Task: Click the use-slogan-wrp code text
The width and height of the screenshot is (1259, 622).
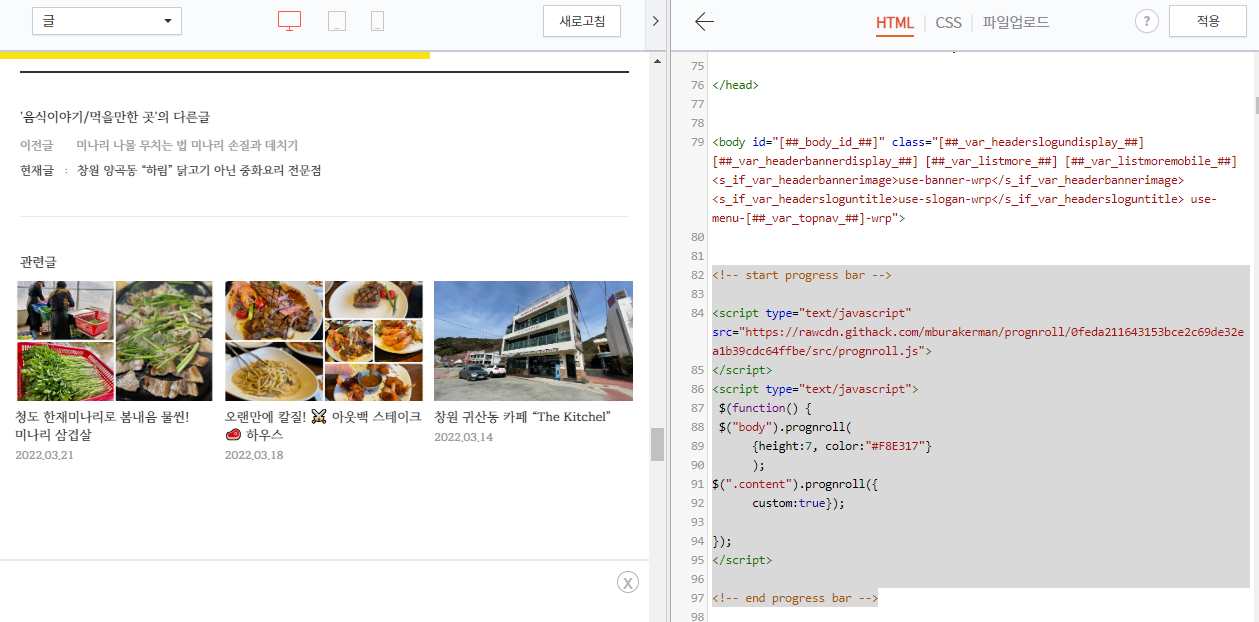Action: click(x=944, y=199)
